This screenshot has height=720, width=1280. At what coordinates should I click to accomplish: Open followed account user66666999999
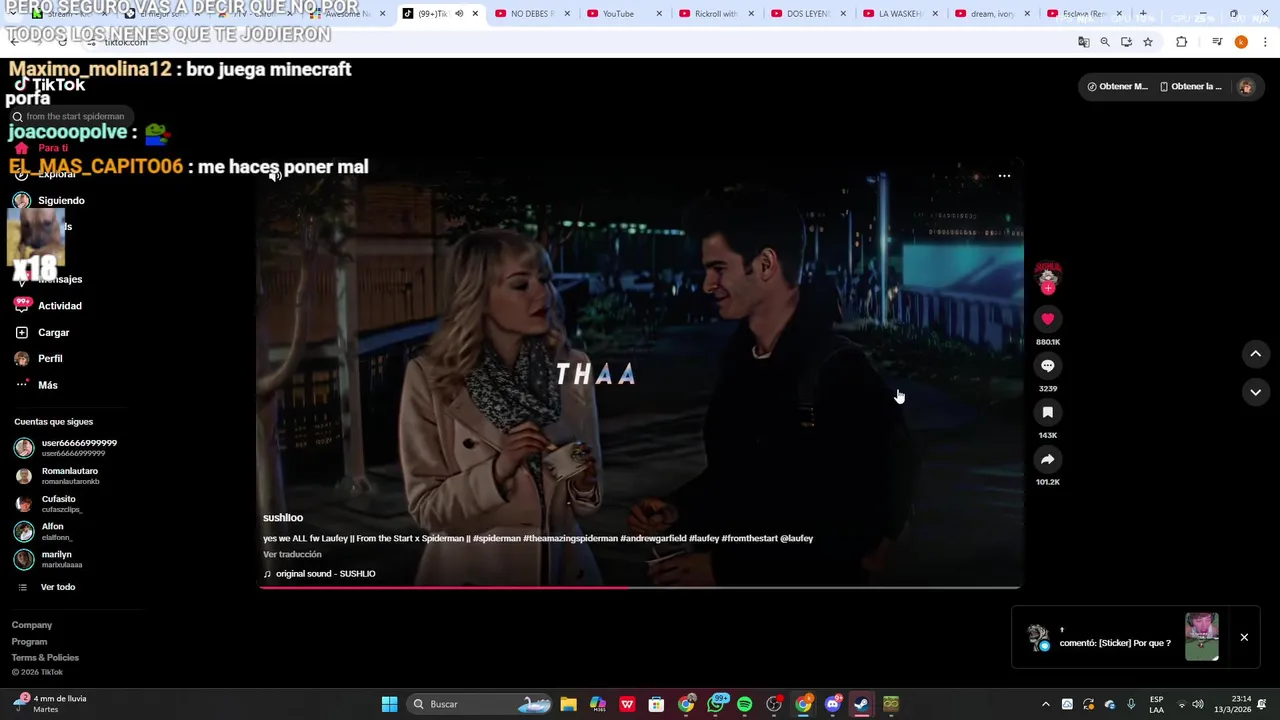[66, 448]
